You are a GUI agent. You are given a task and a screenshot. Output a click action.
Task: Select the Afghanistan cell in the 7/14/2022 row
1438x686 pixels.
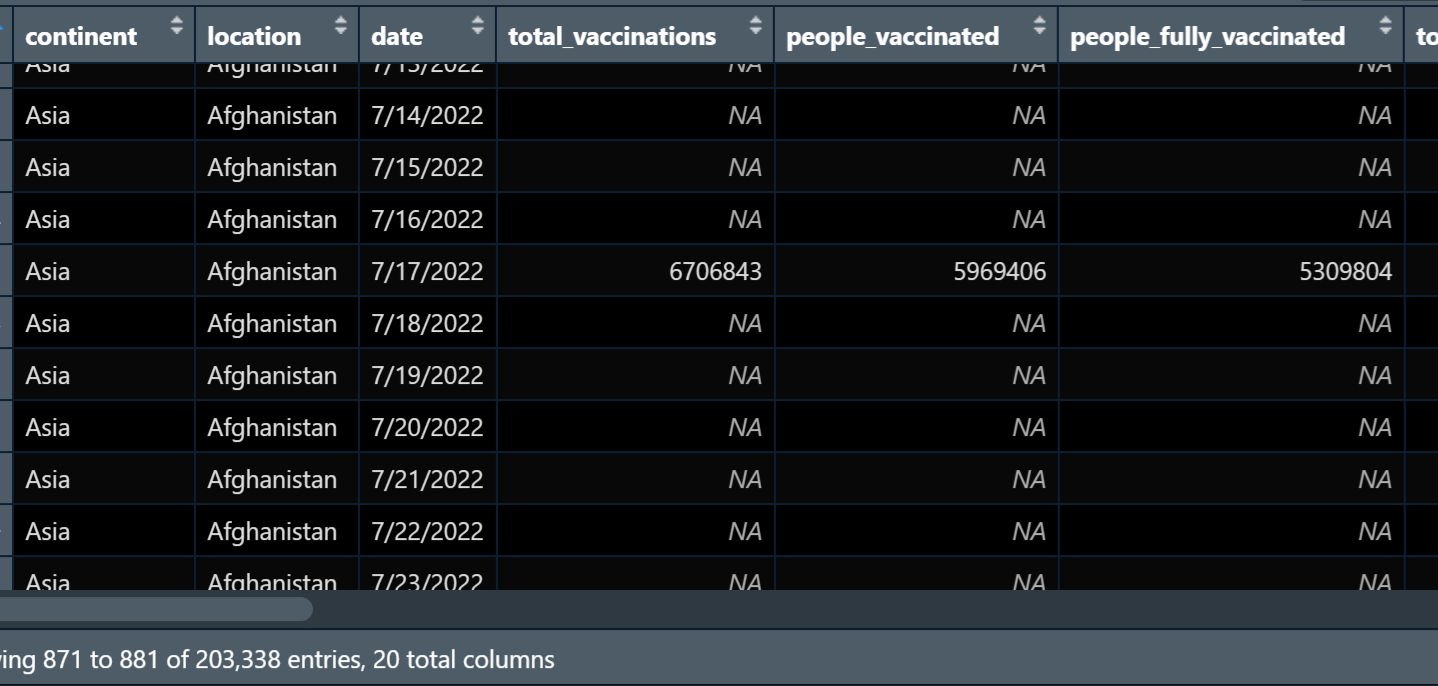click(x=270, y=115)
